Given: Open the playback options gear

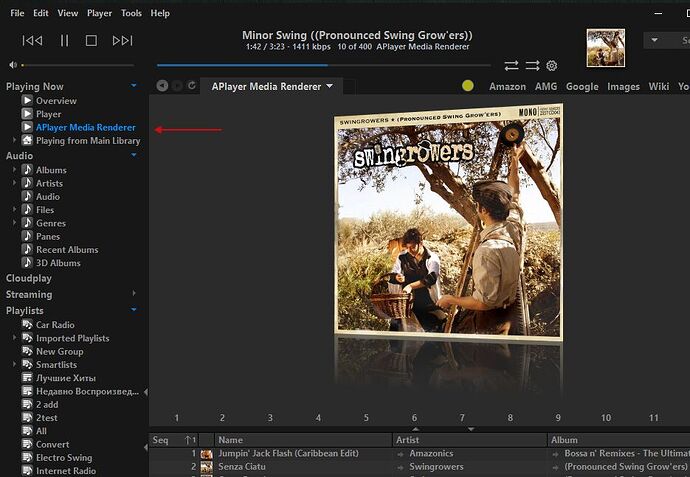Looking at the screenshot, I should pos(551,65).
